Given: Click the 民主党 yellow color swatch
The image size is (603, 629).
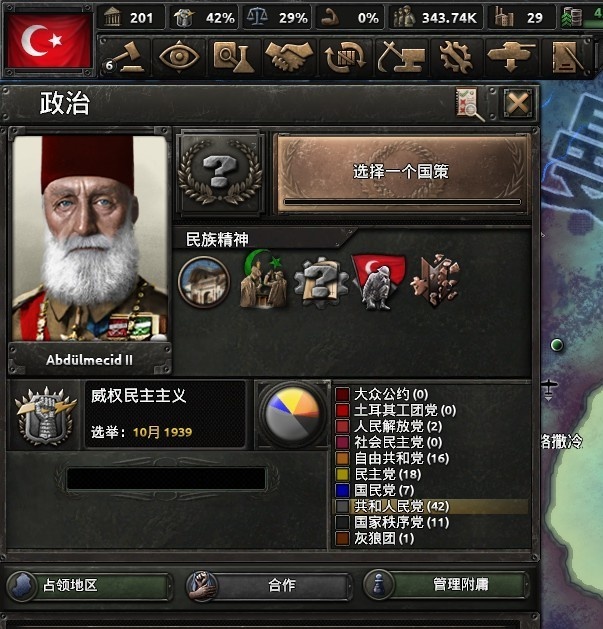Looking at the screenshot, I should 342,474.
